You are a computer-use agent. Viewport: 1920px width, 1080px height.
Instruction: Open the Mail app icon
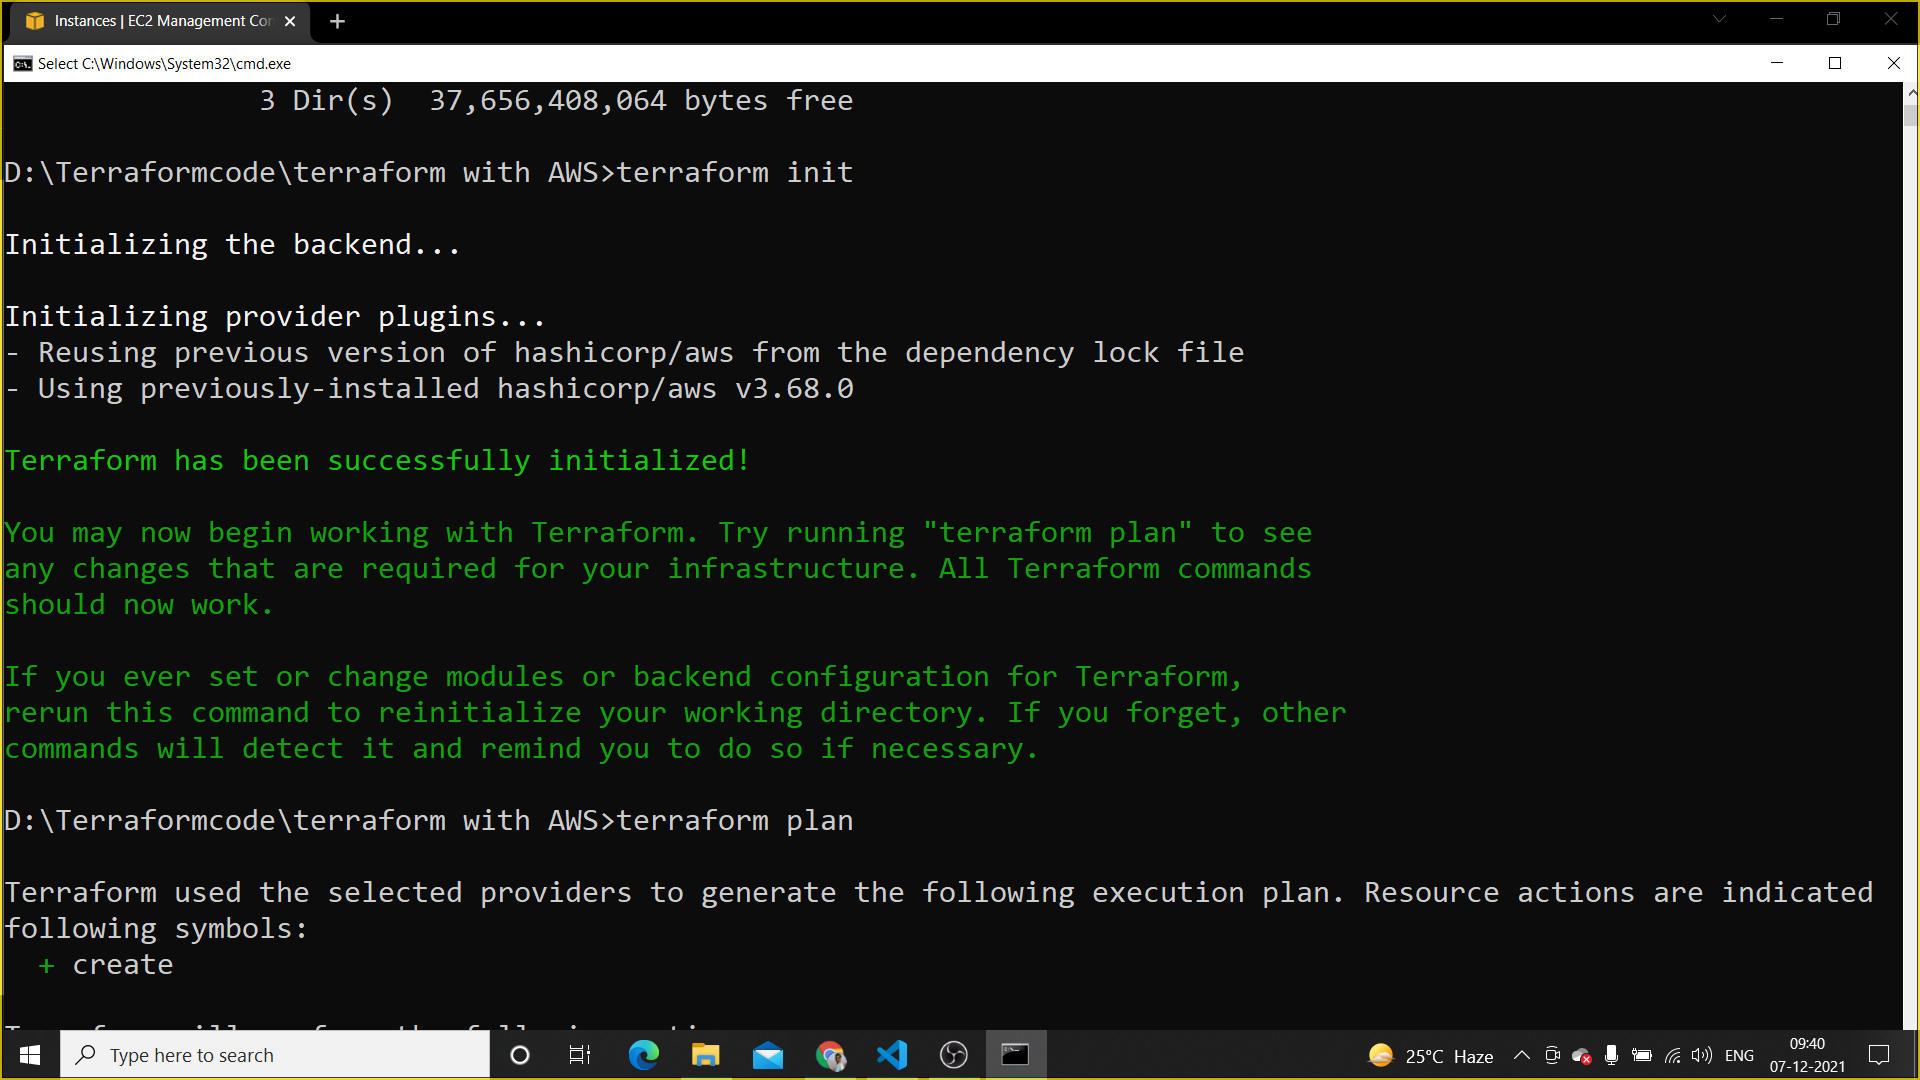pos(767,1055)
